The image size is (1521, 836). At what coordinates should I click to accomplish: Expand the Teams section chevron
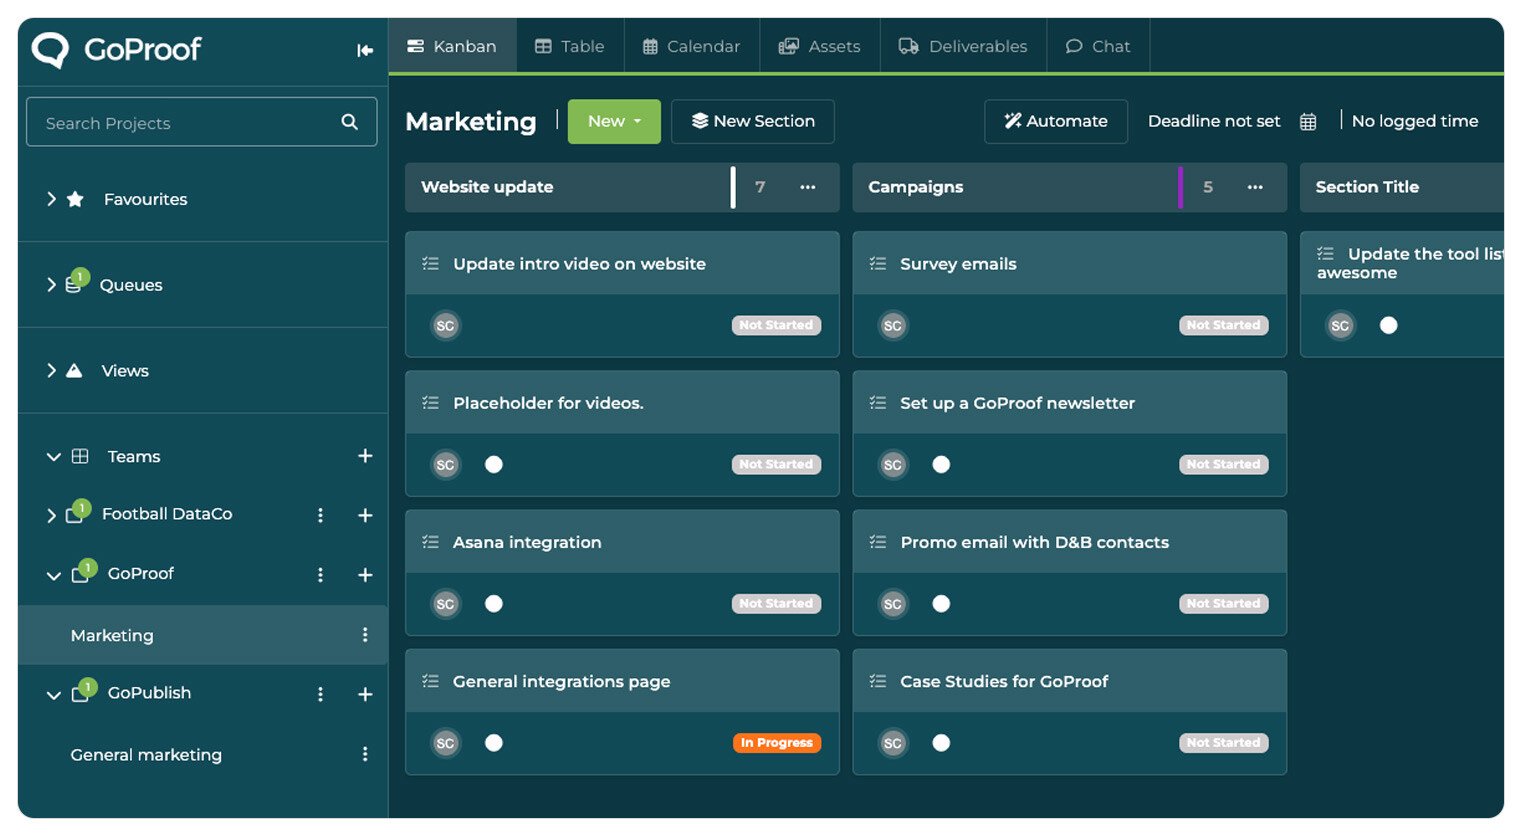click(53, 457)
